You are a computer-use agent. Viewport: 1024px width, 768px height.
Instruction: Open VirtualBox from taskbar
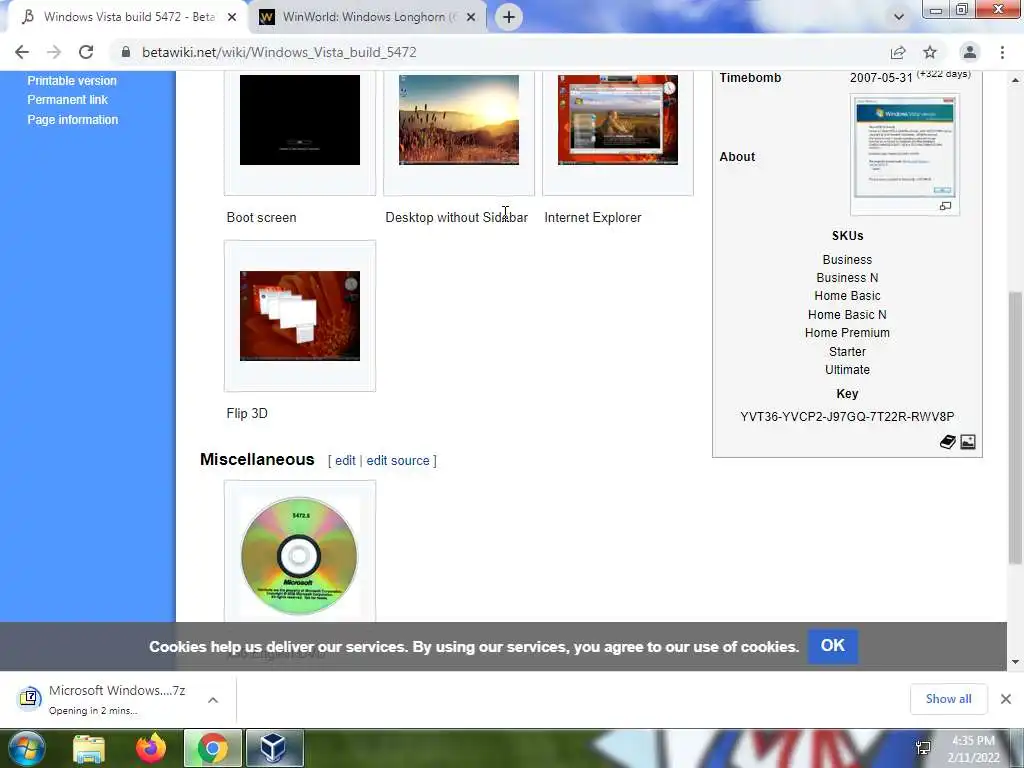point(274,748)
